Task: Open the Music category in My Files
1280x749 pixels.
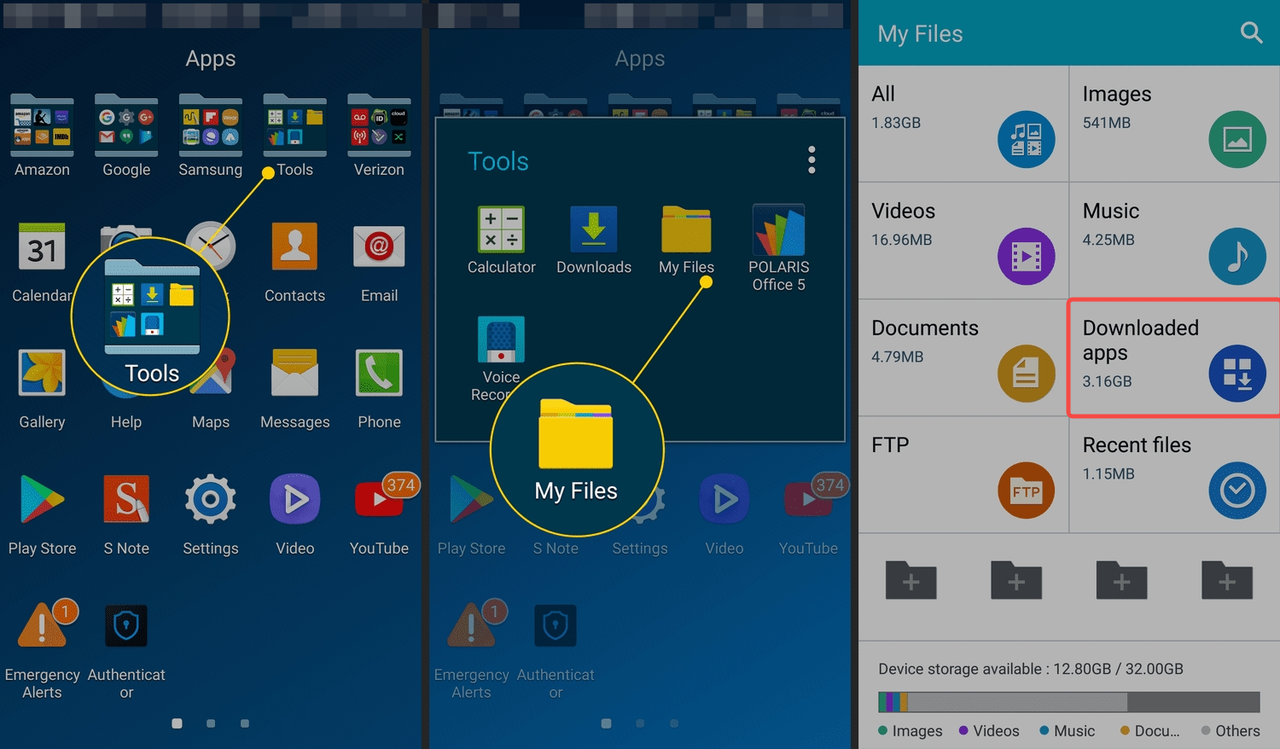Action: click(1175, 240)
